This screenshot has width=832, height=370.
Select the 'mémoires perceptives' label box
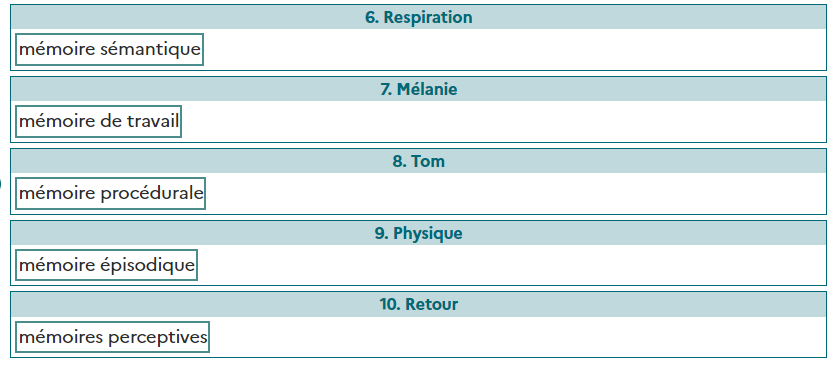[x=112, y=337]
